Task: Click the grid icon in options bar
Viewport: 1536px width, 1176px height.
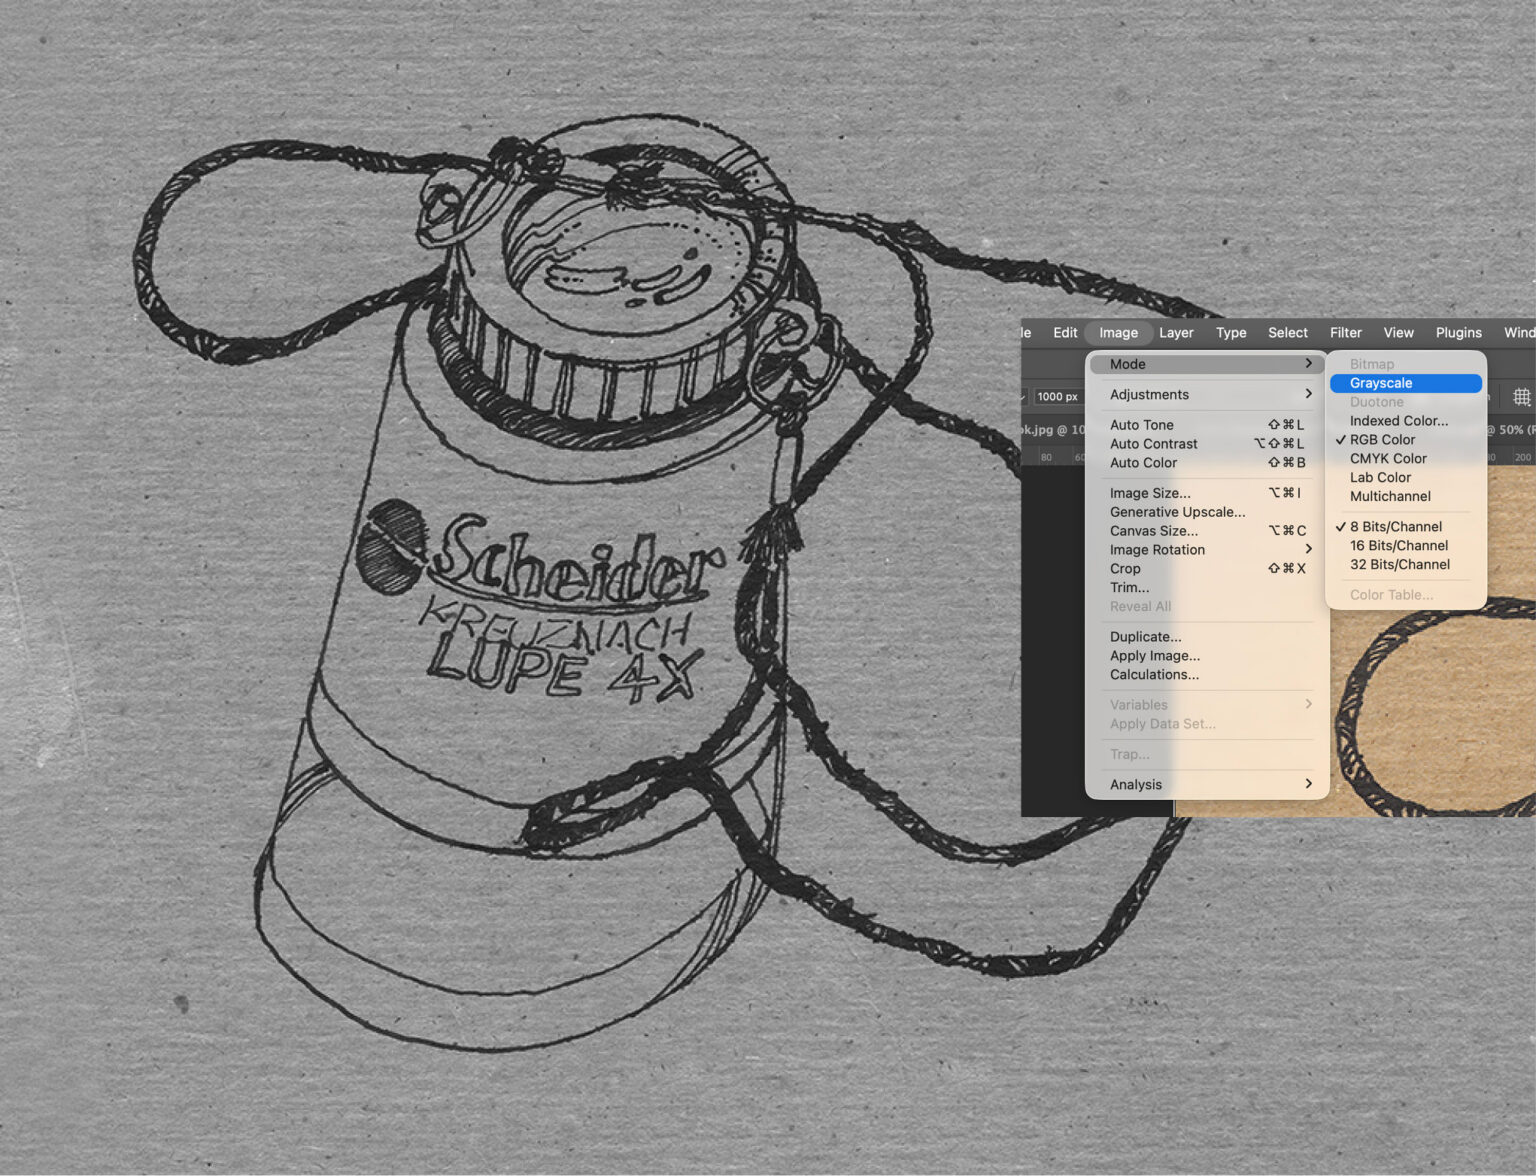Action: point(1521,397)
